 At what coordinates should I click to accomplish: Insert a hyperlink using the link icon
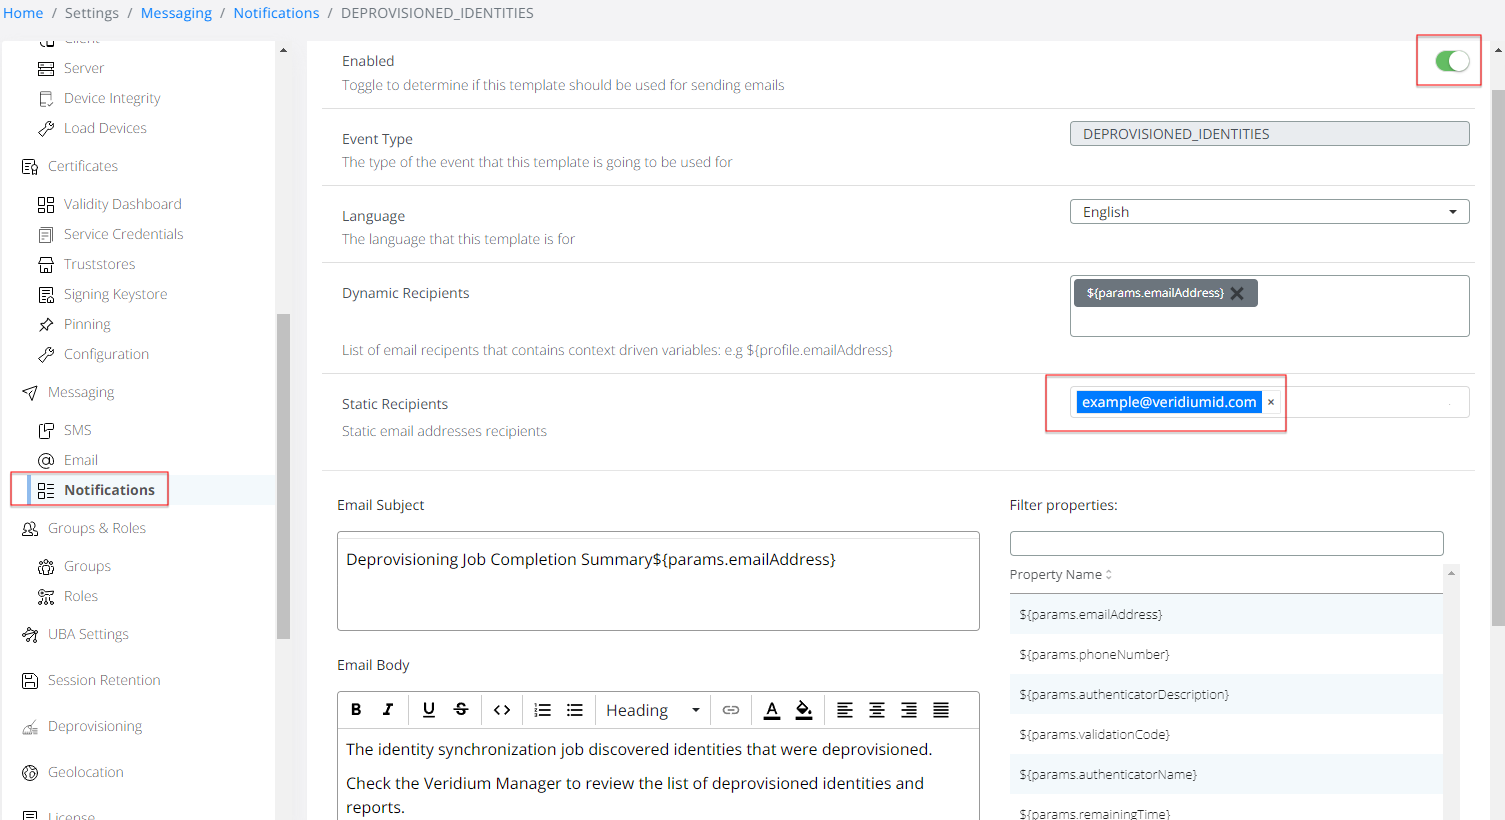tap(731, 710)
